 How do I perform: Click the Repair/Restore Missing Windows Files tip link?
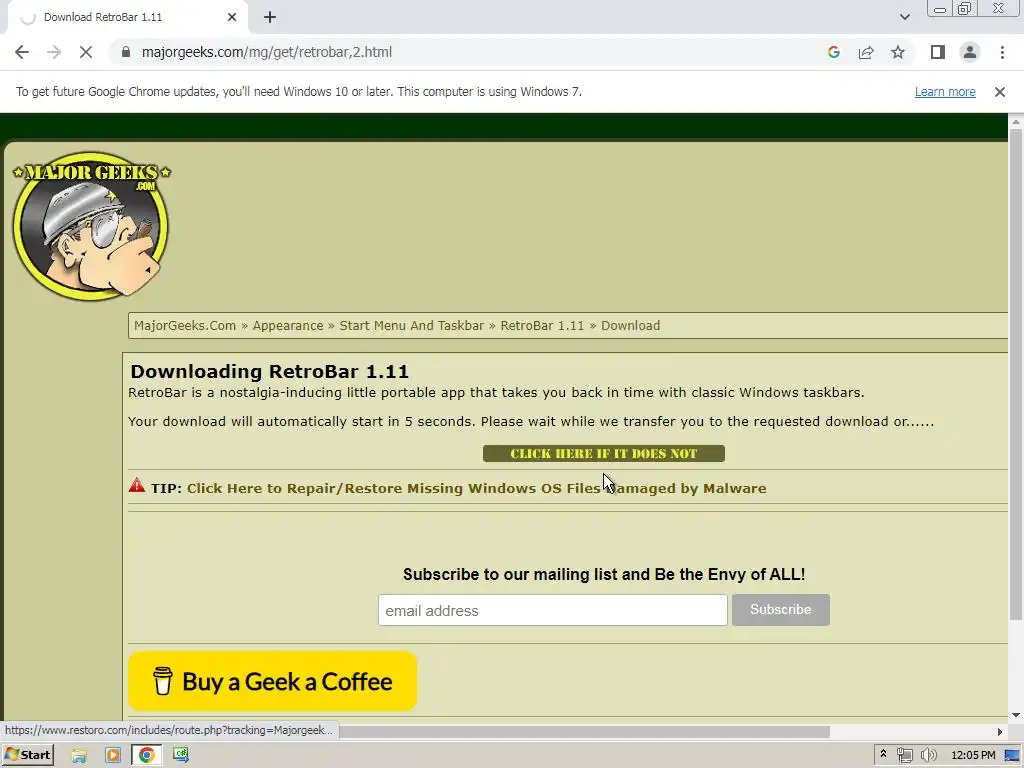477,488
